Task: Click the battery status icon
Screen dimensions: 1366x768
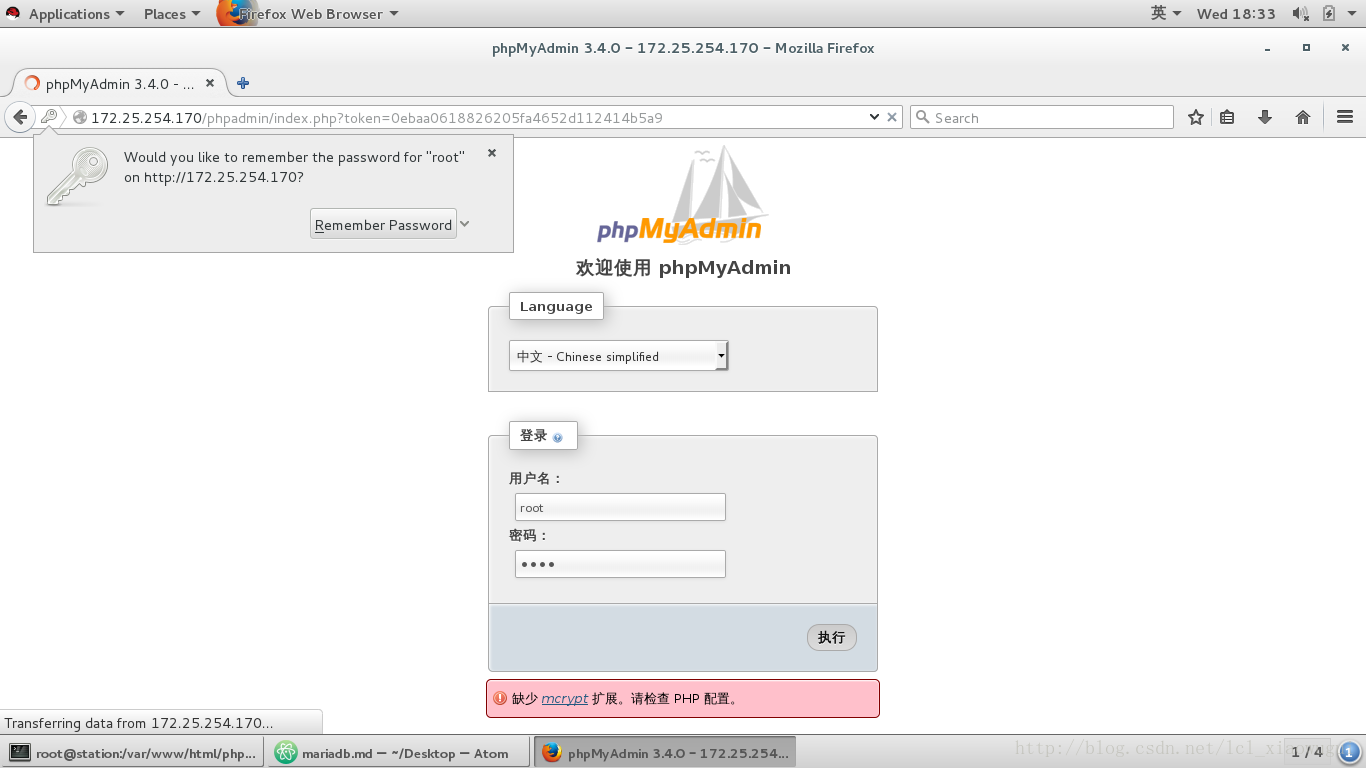Action: 1329,13
